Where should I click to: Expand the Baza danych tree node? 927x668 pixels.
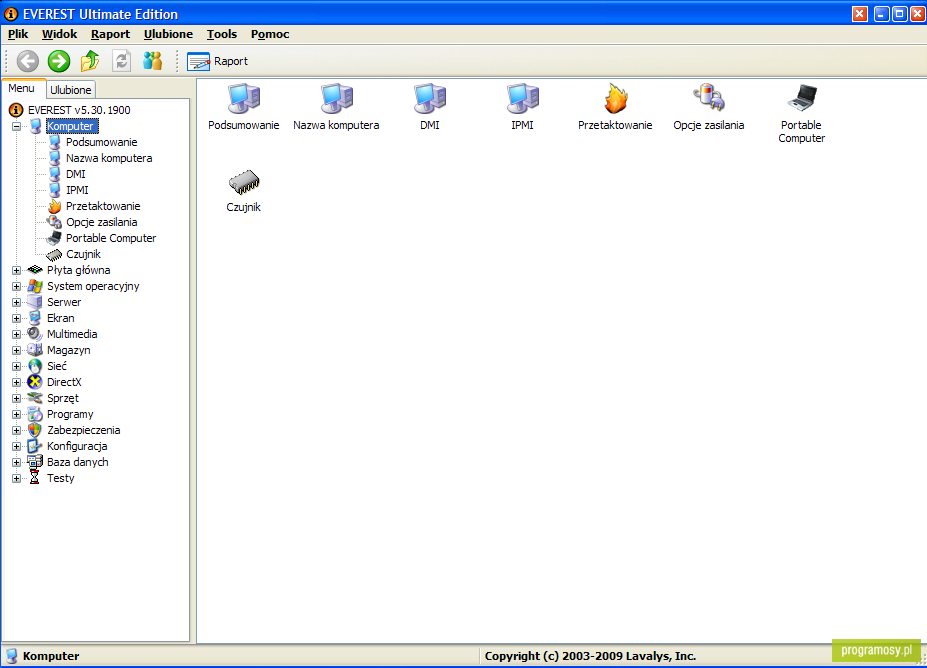[x=17, y=462]
